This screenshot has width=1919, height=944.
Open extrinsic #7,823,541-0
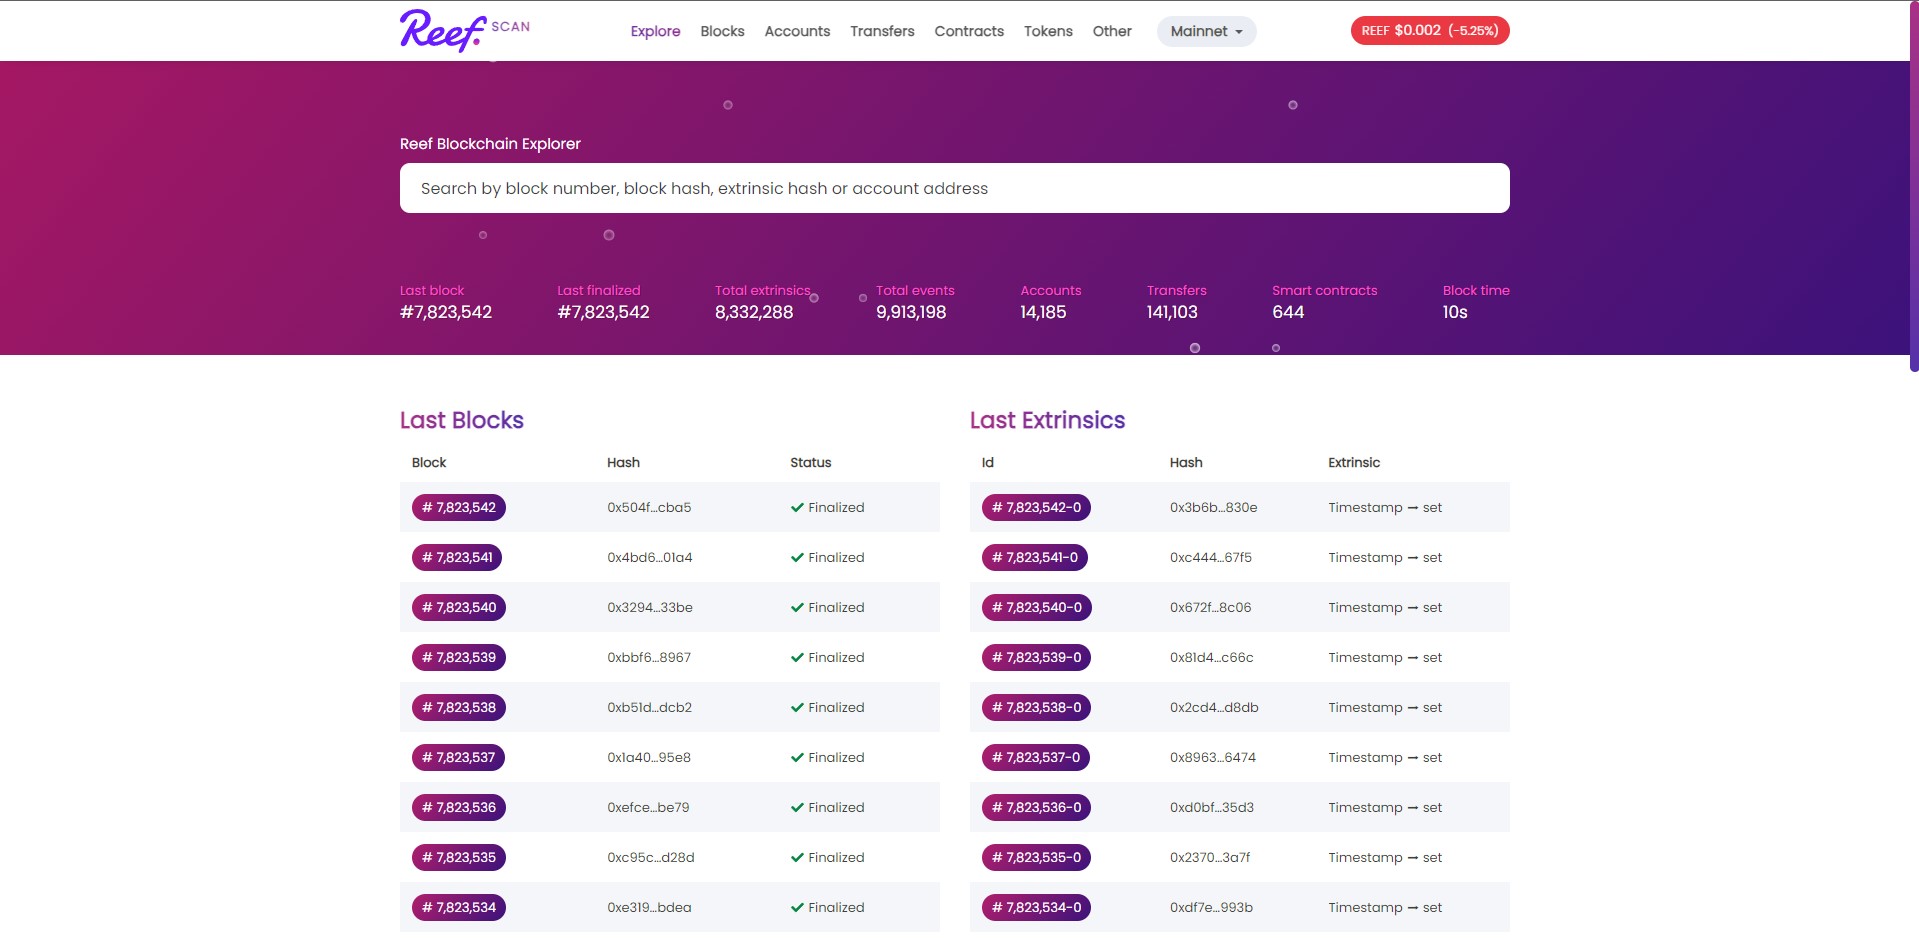[1034, 557]
